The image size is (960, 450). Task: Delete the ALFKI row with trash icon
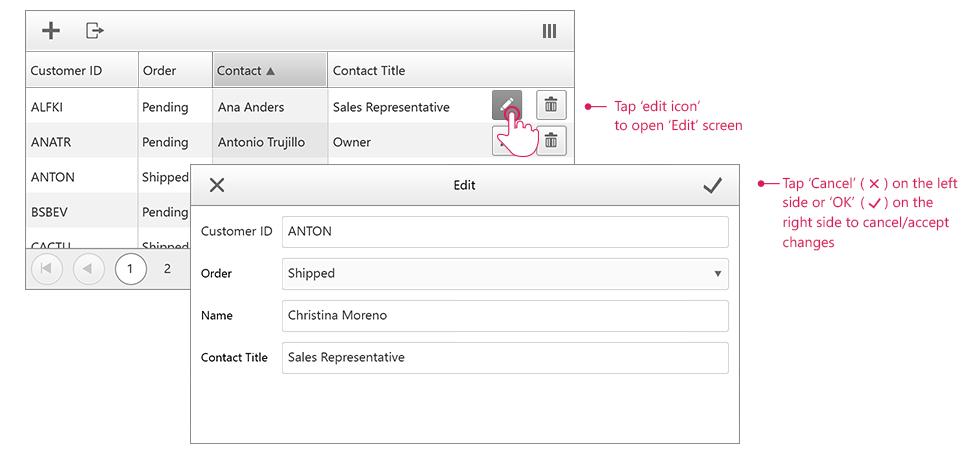[551, 105]
